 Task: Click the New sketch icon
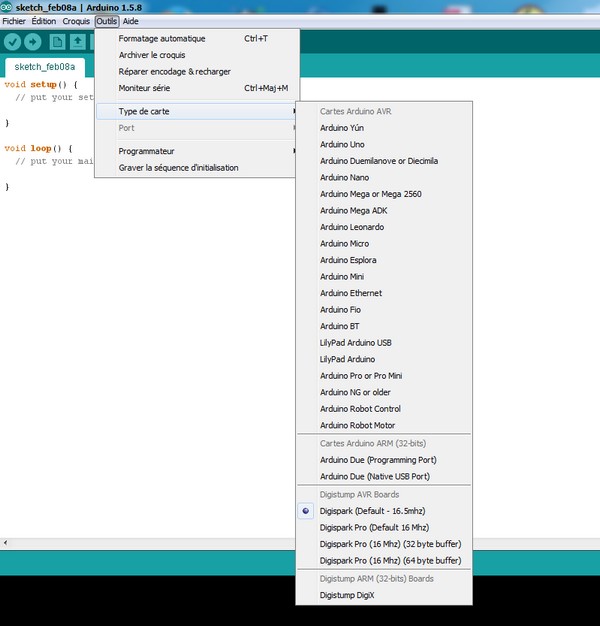point(57,42)
